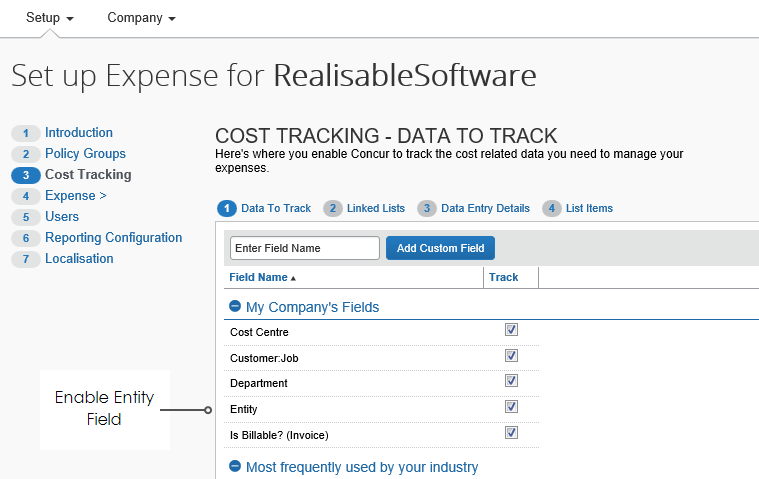759x479 pixels.
Task: Select the Cost Centre field name
Action: click(259, 332)
